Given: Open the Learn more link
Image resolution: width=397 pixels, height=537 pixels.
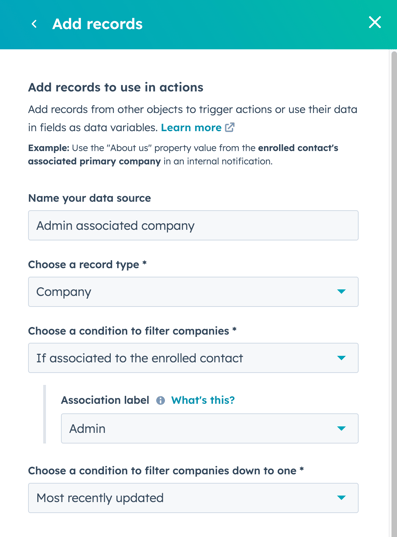Looking at the screenshot, I should click(x=191, y=127).
